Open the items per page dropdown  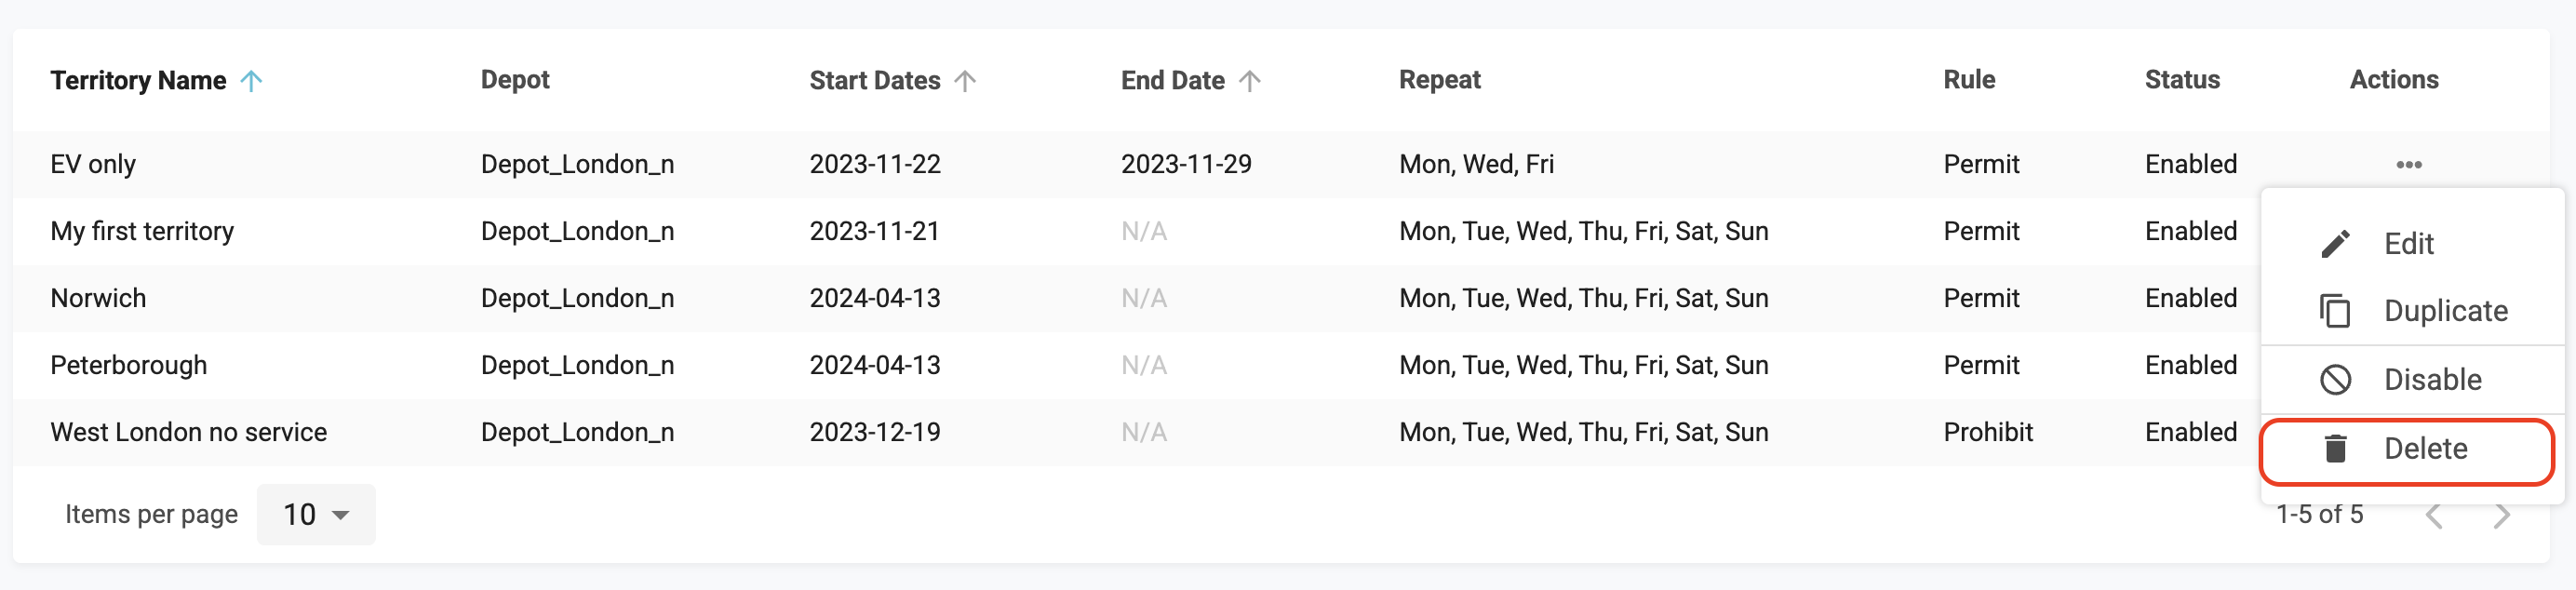pyautogui.click(x=315, y=515)
